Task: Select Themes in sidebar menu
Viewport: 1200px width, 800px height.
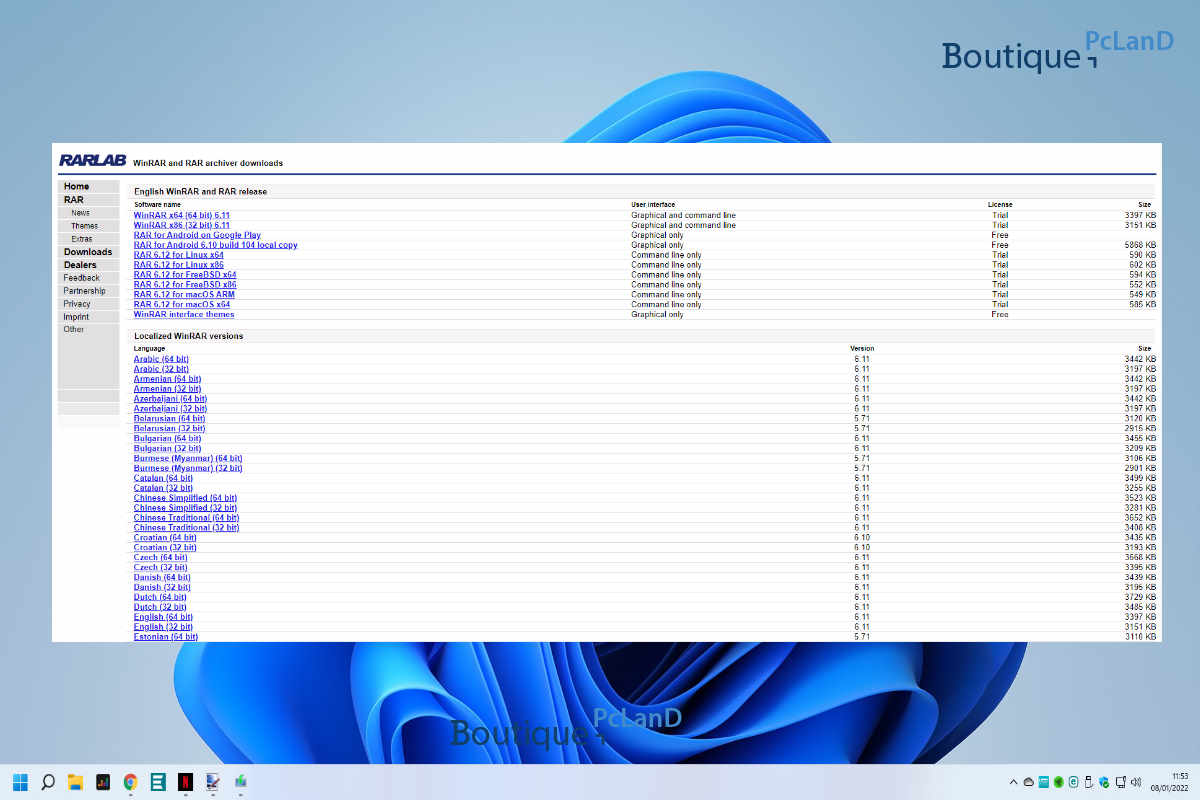Action: click(84, 226)
